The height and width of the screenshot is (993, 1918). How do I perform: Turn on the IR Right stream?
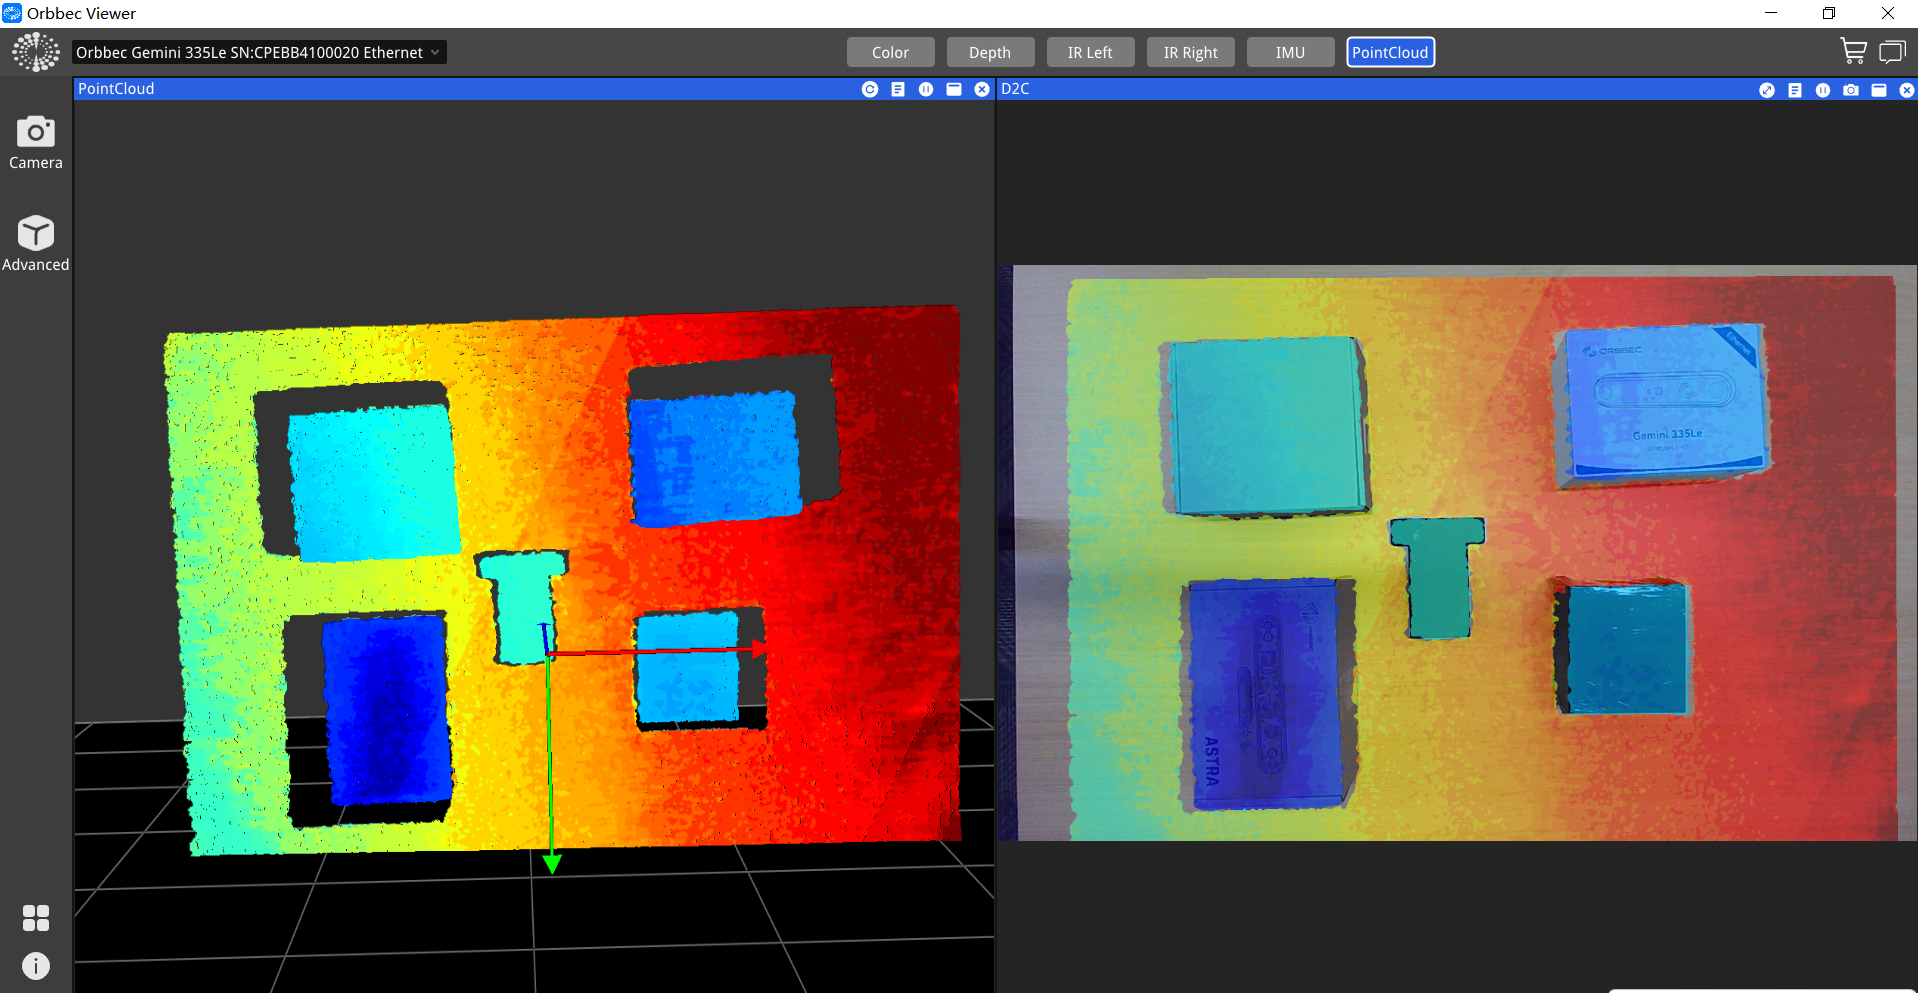pos(1190,52)
